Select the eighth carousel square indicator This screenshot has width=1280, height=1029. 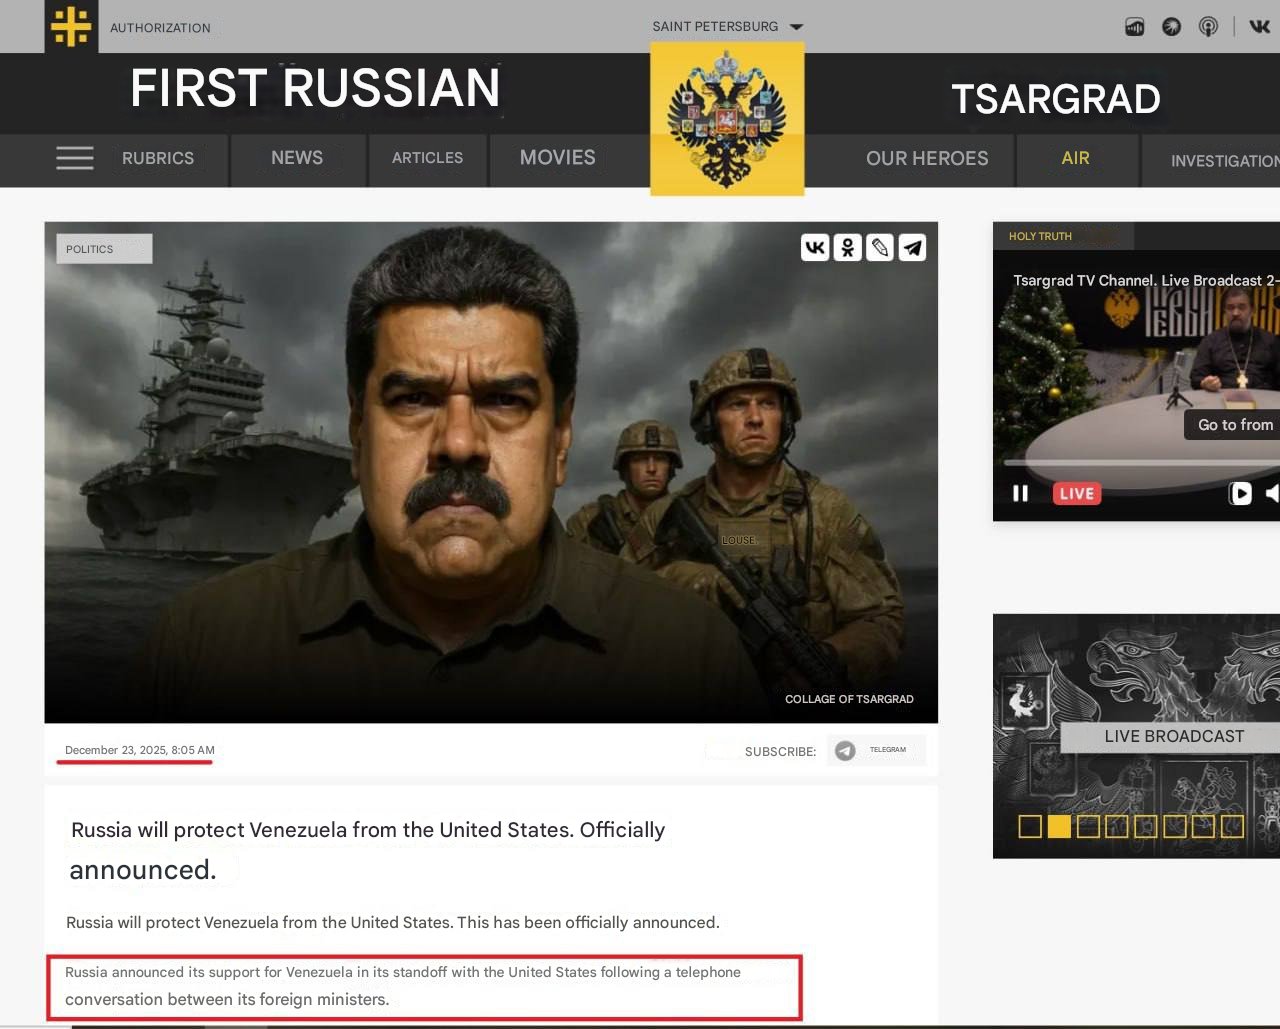point(1232,826)
